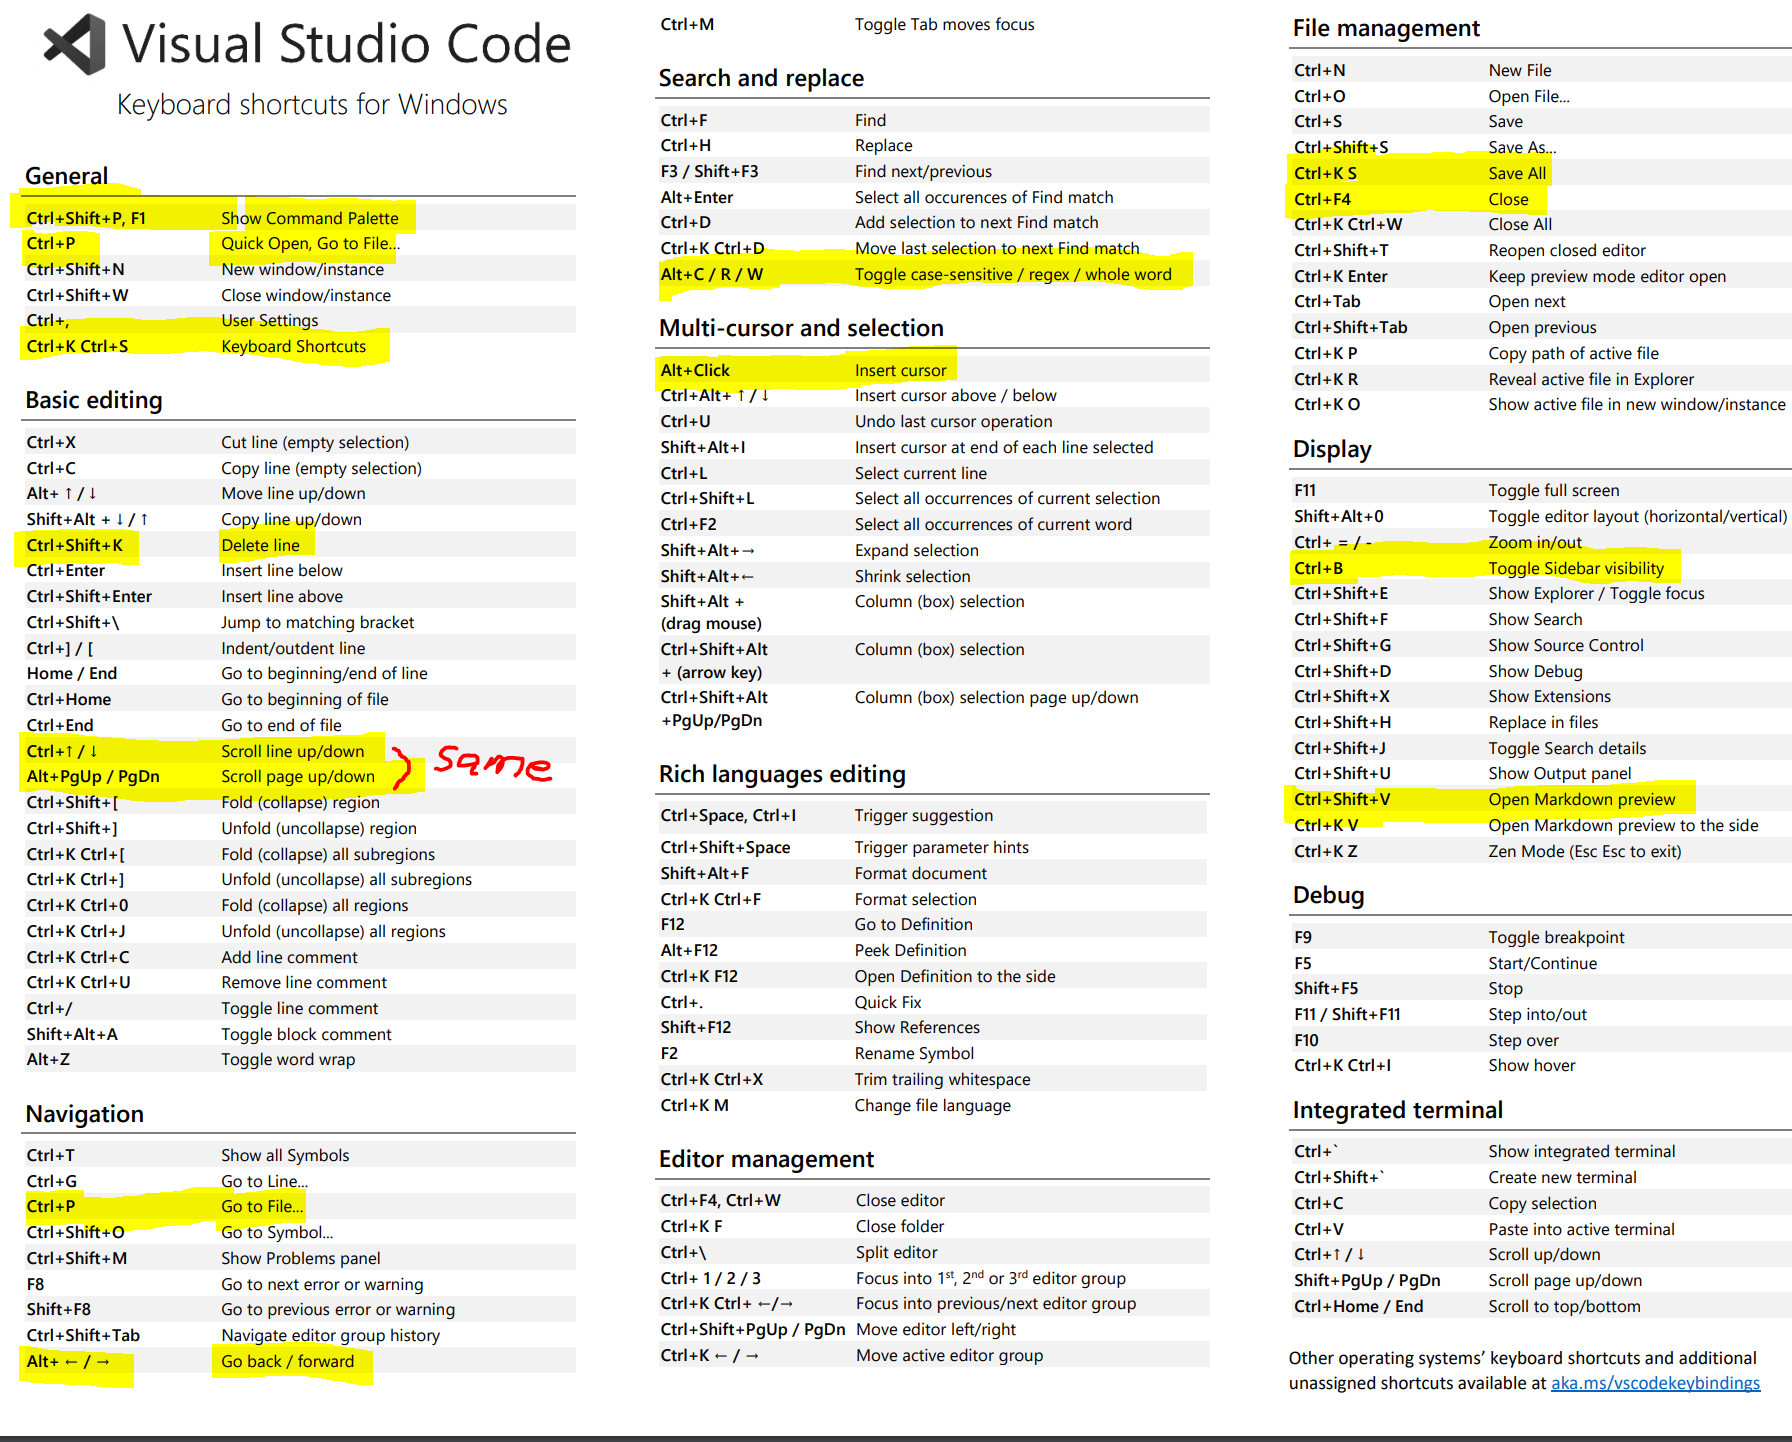Click 'Move active editor group' text
The width and height of the screenshot is (1792, 1442).
pyautogui.click(x=950, y=1355)
